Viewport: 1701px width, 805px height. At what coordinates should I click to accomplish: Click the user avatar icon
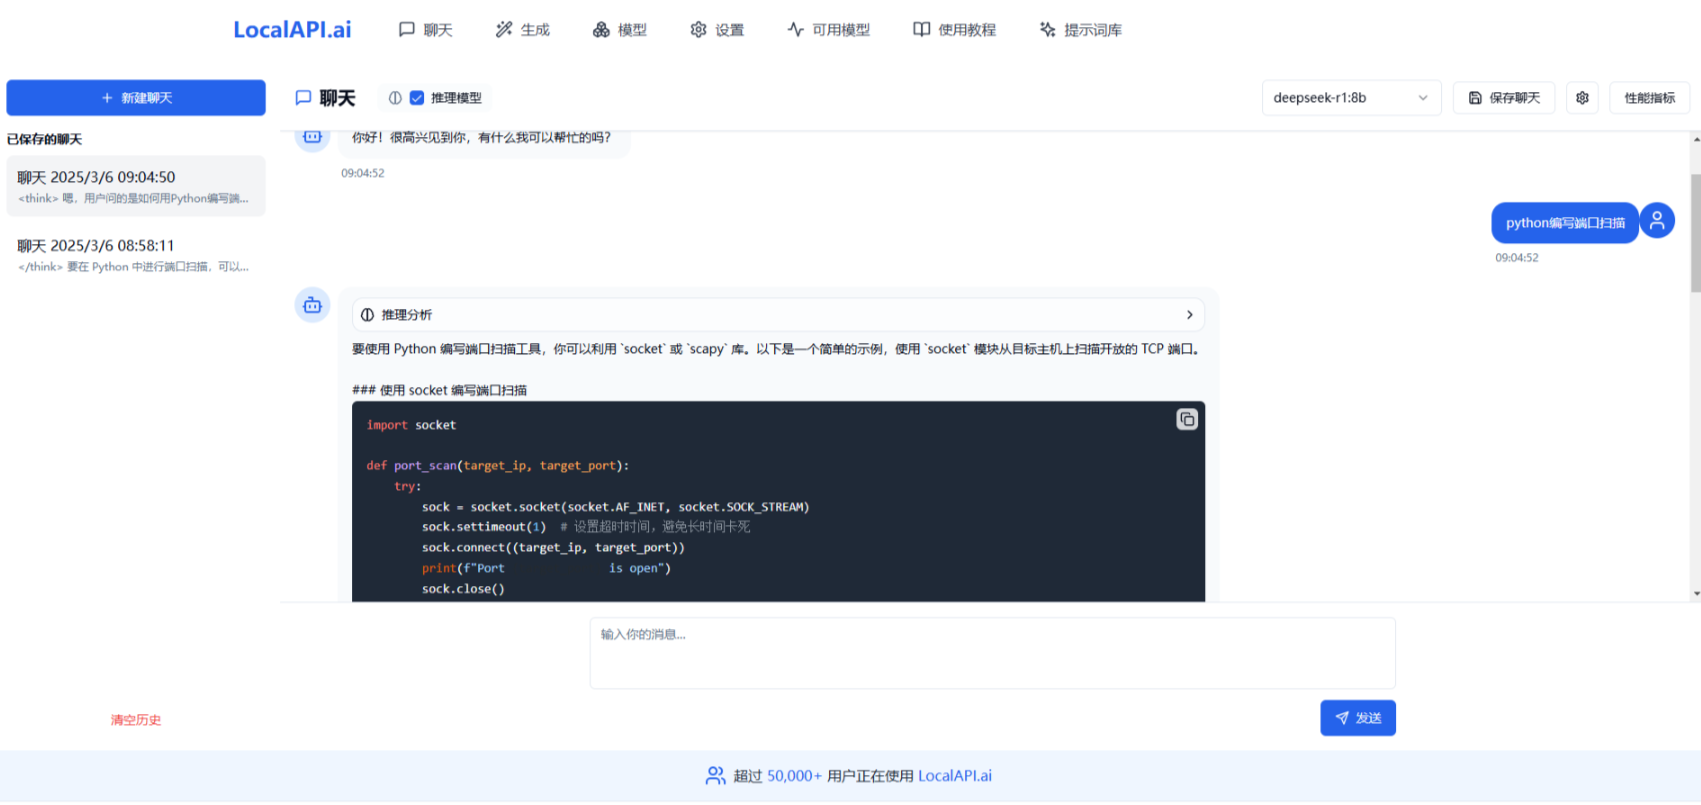pyautogui.click(x=1657, y=221)
